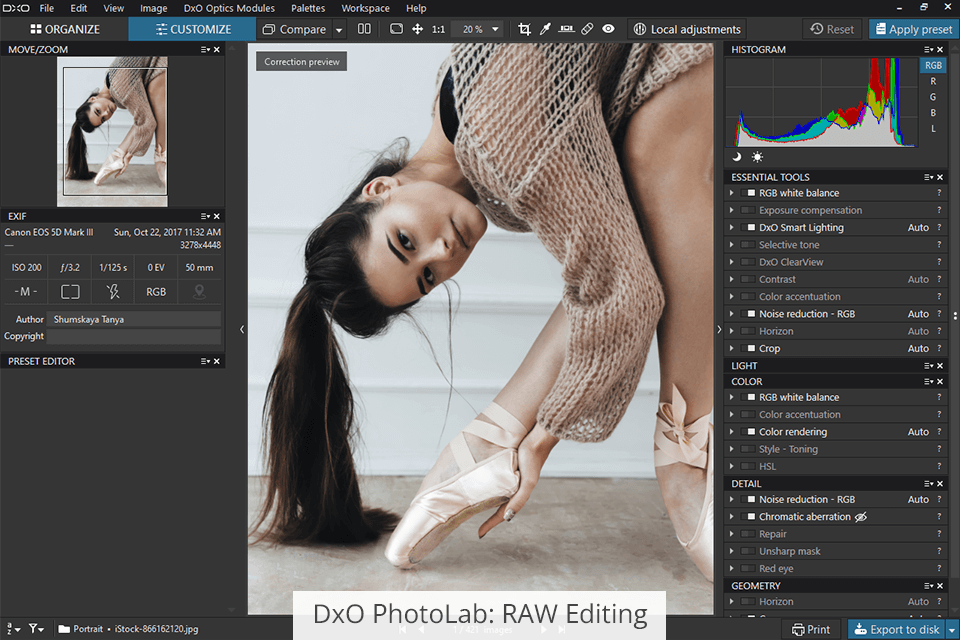The height and width of the screenshot is (640, 960).
Task: Open the 20% zoom level dropdown
Action: click(x=478, y=29)
